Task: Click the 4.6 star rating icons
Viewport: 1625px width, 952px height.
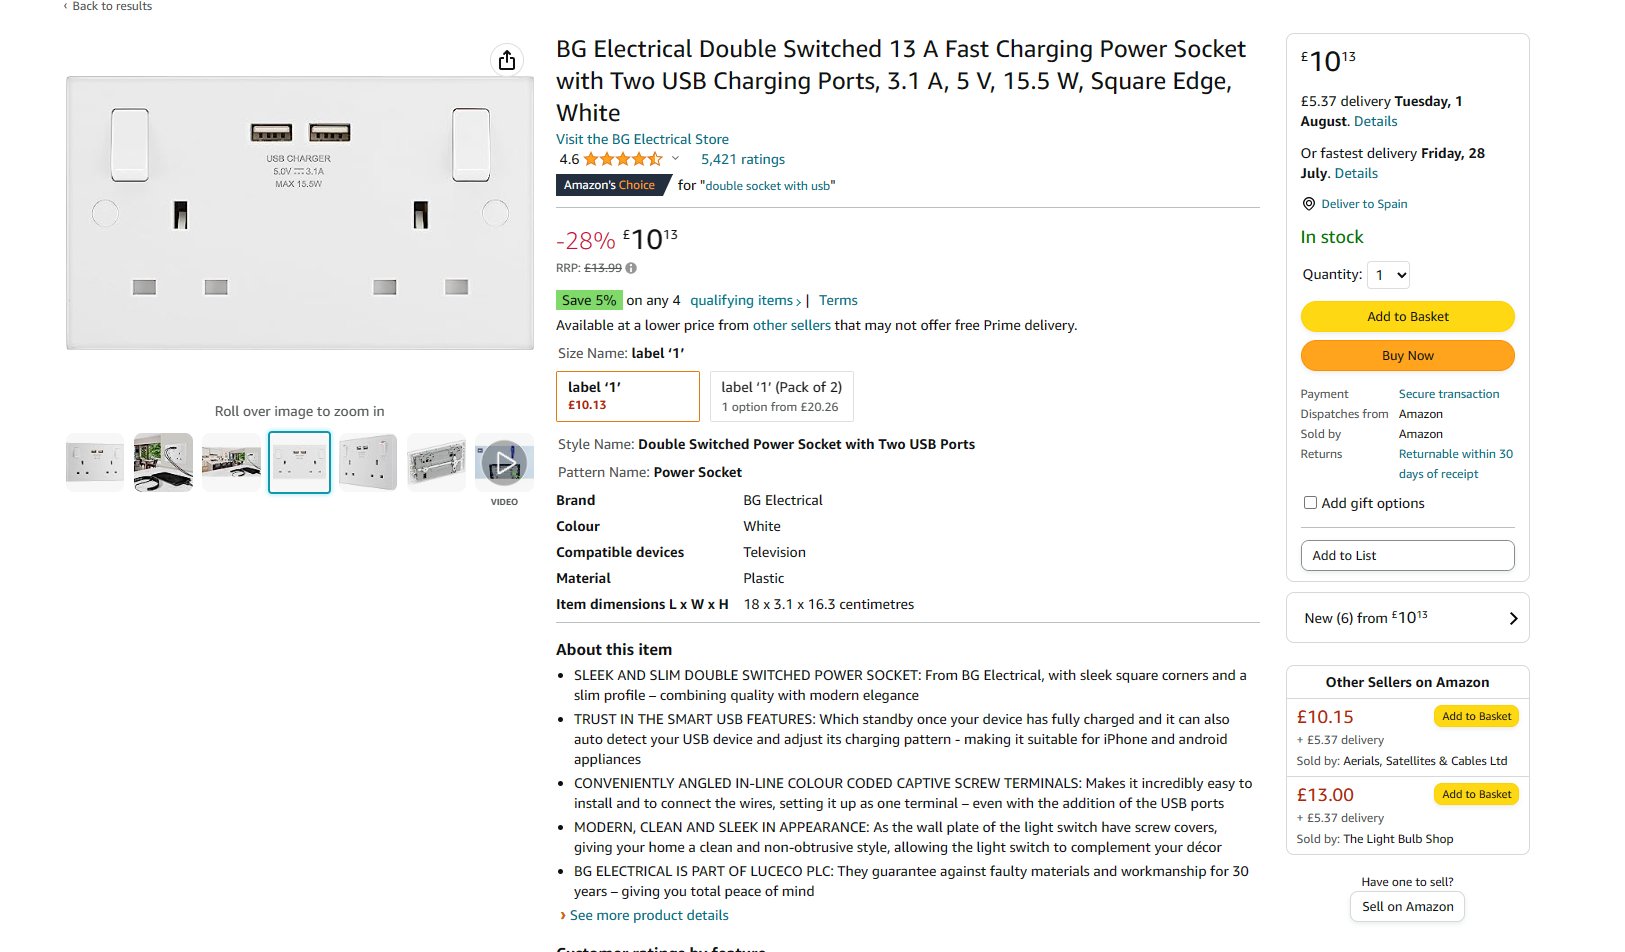Action: (x=622, y=159)
